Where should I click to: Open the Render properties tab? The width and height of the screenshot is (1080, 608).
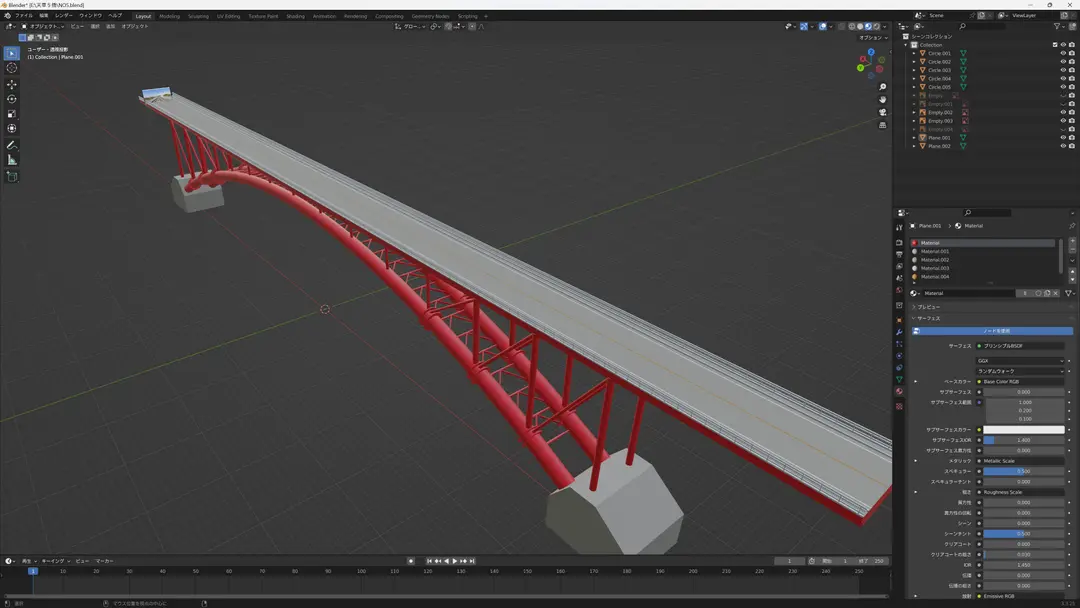coord(899,242)
